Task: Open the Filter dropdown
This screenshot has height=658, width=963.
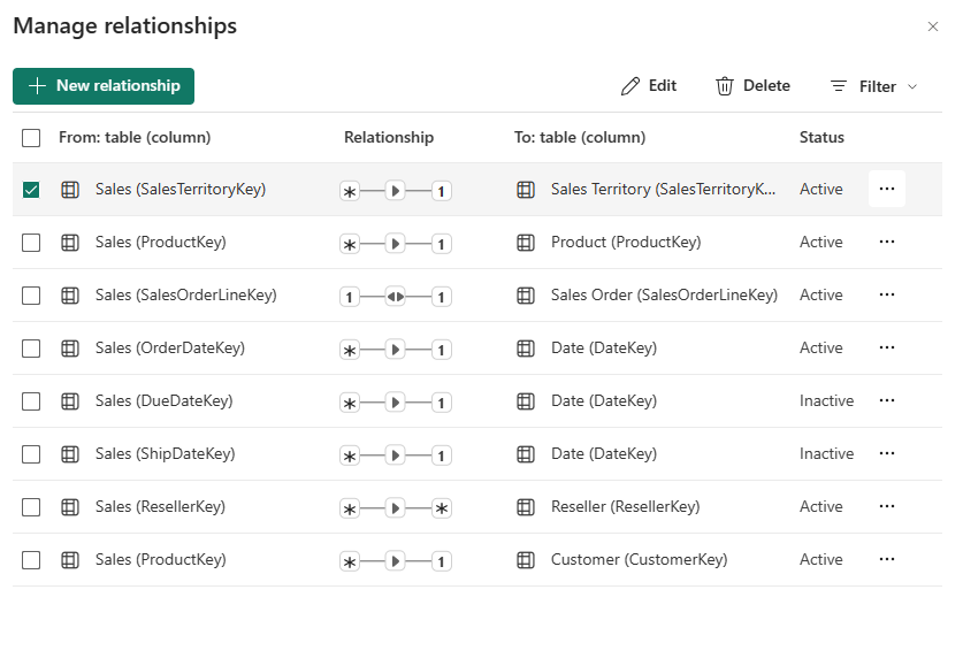Action: [874, 87]
